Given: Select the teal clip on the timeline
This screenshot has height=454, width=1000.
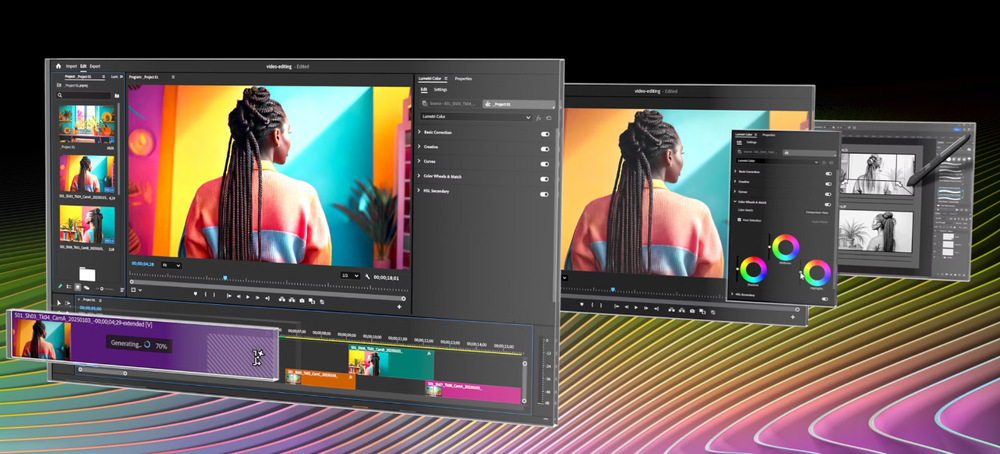Looking at the screenshot, I should click(391, 363).
